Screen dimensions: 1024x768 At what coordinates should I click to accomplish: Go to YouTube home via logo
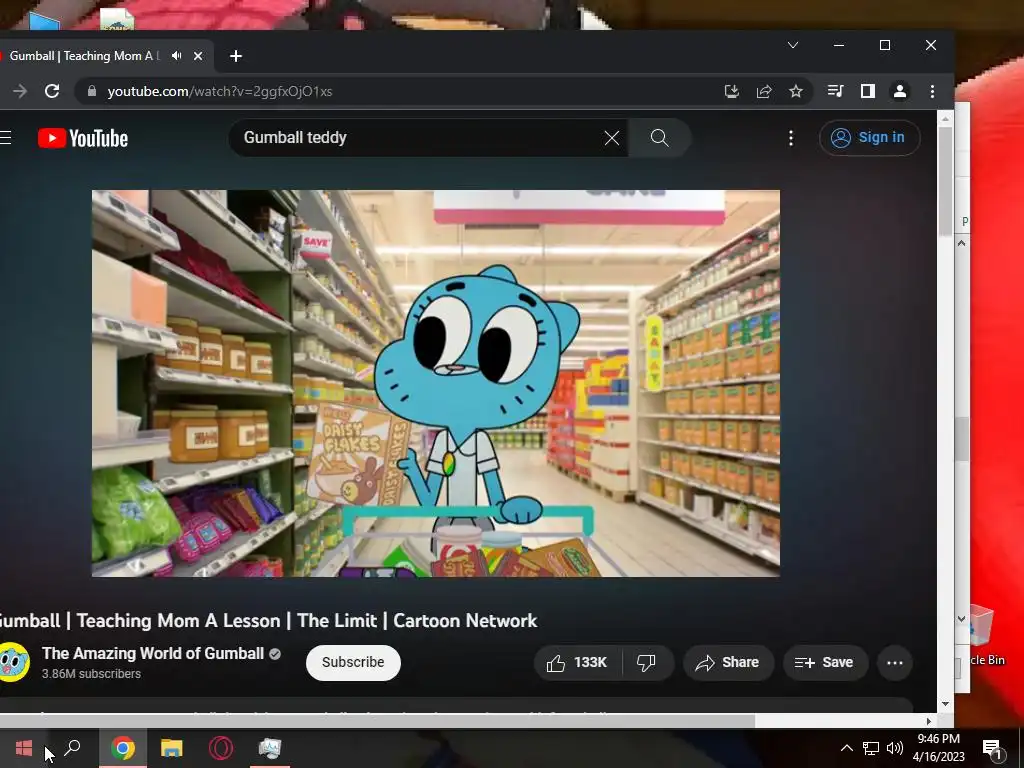[83, 138]
